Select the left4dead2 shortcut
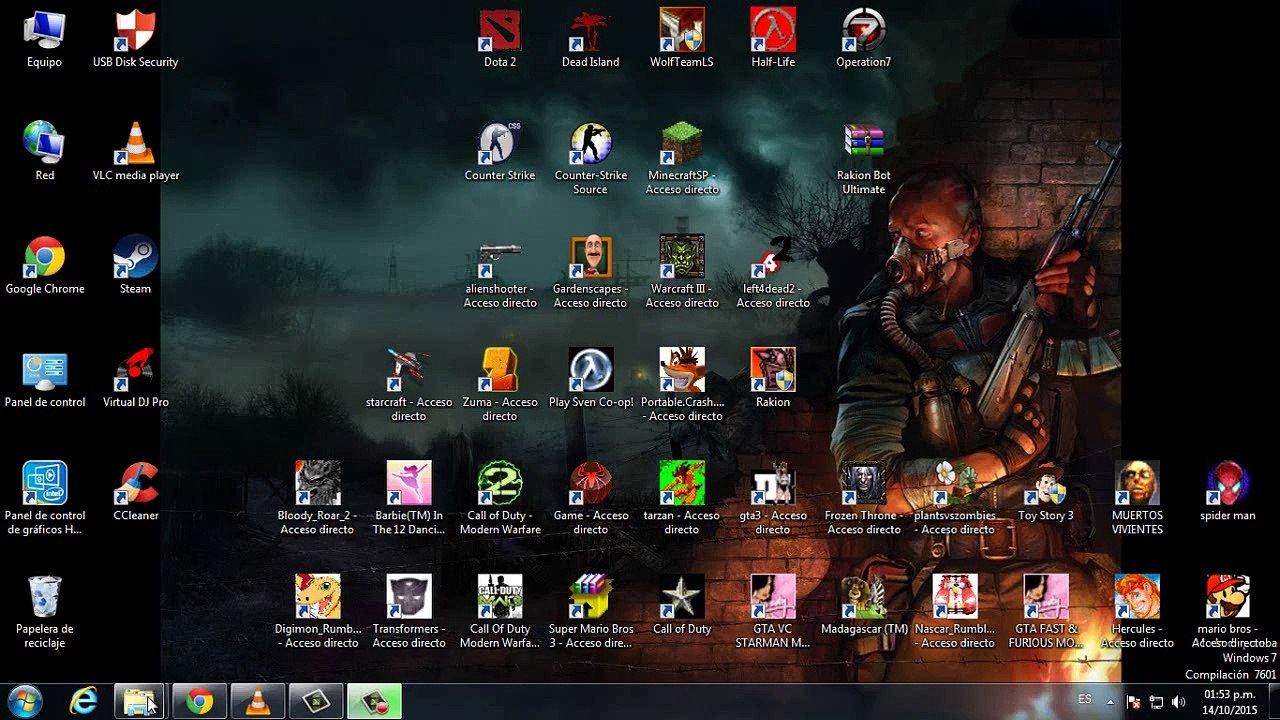The height and width of the screenshot is (720, 1280). point(773,272)
